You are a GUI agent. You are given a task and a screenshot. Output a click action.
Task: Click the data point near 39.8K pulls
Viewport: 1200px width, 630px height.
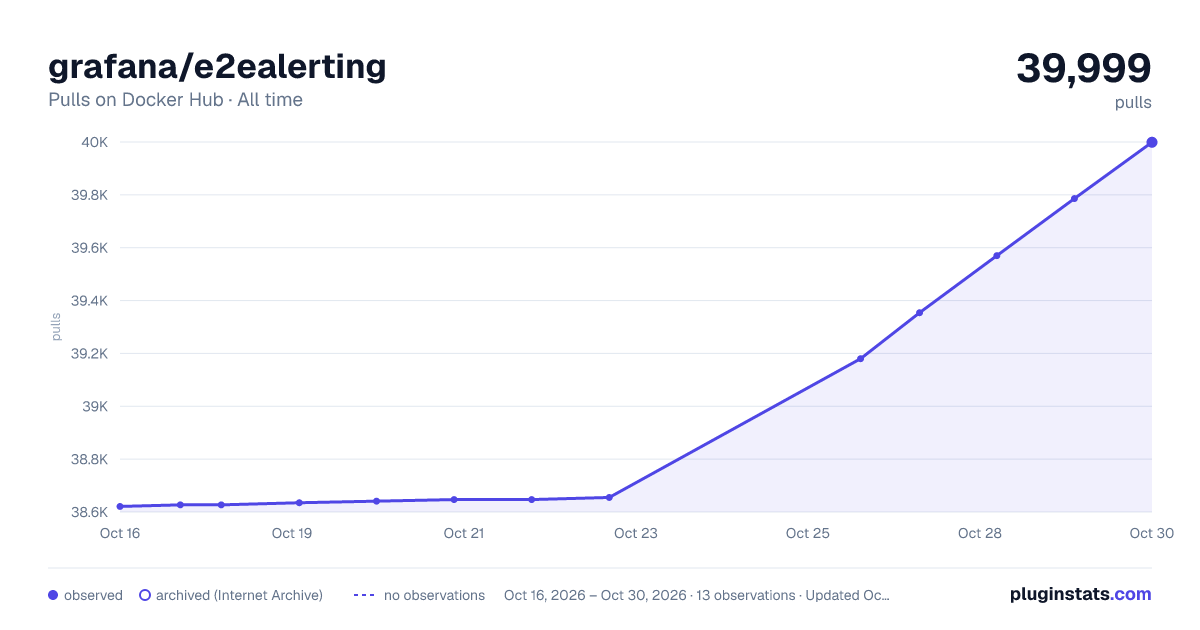pyautogui.click(x=1074, y=198)
